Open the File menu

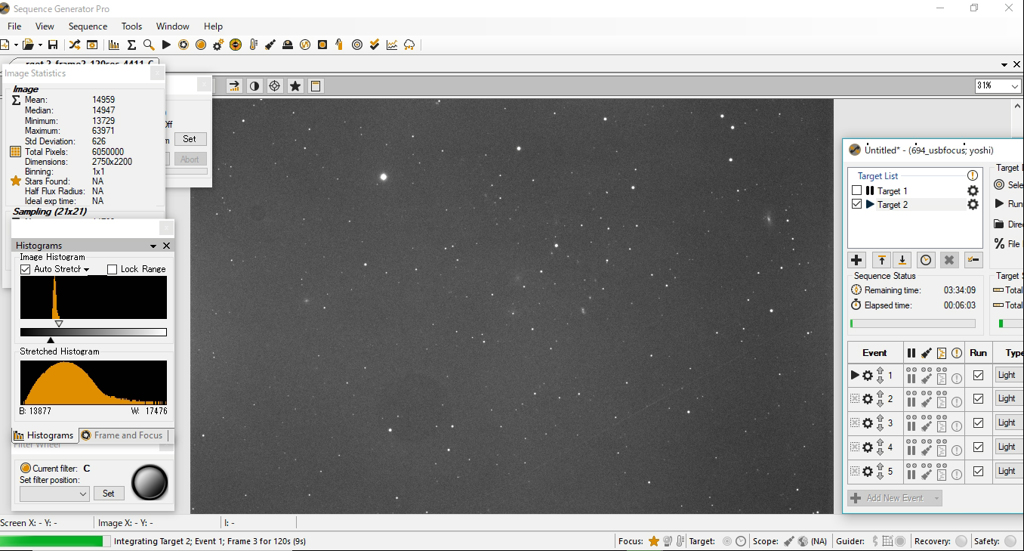14,26
